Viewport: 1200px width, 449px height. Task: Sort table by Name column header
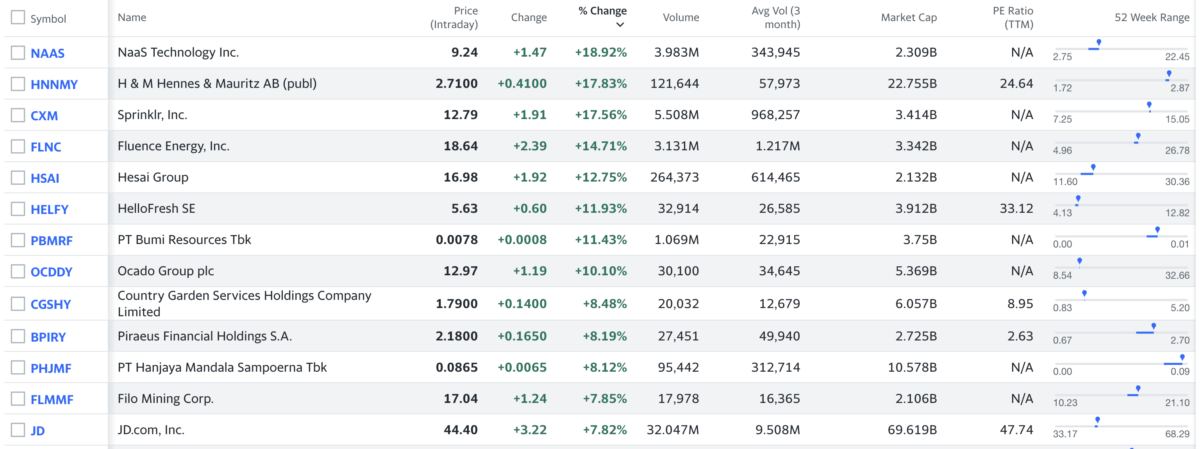coord(131,17)
